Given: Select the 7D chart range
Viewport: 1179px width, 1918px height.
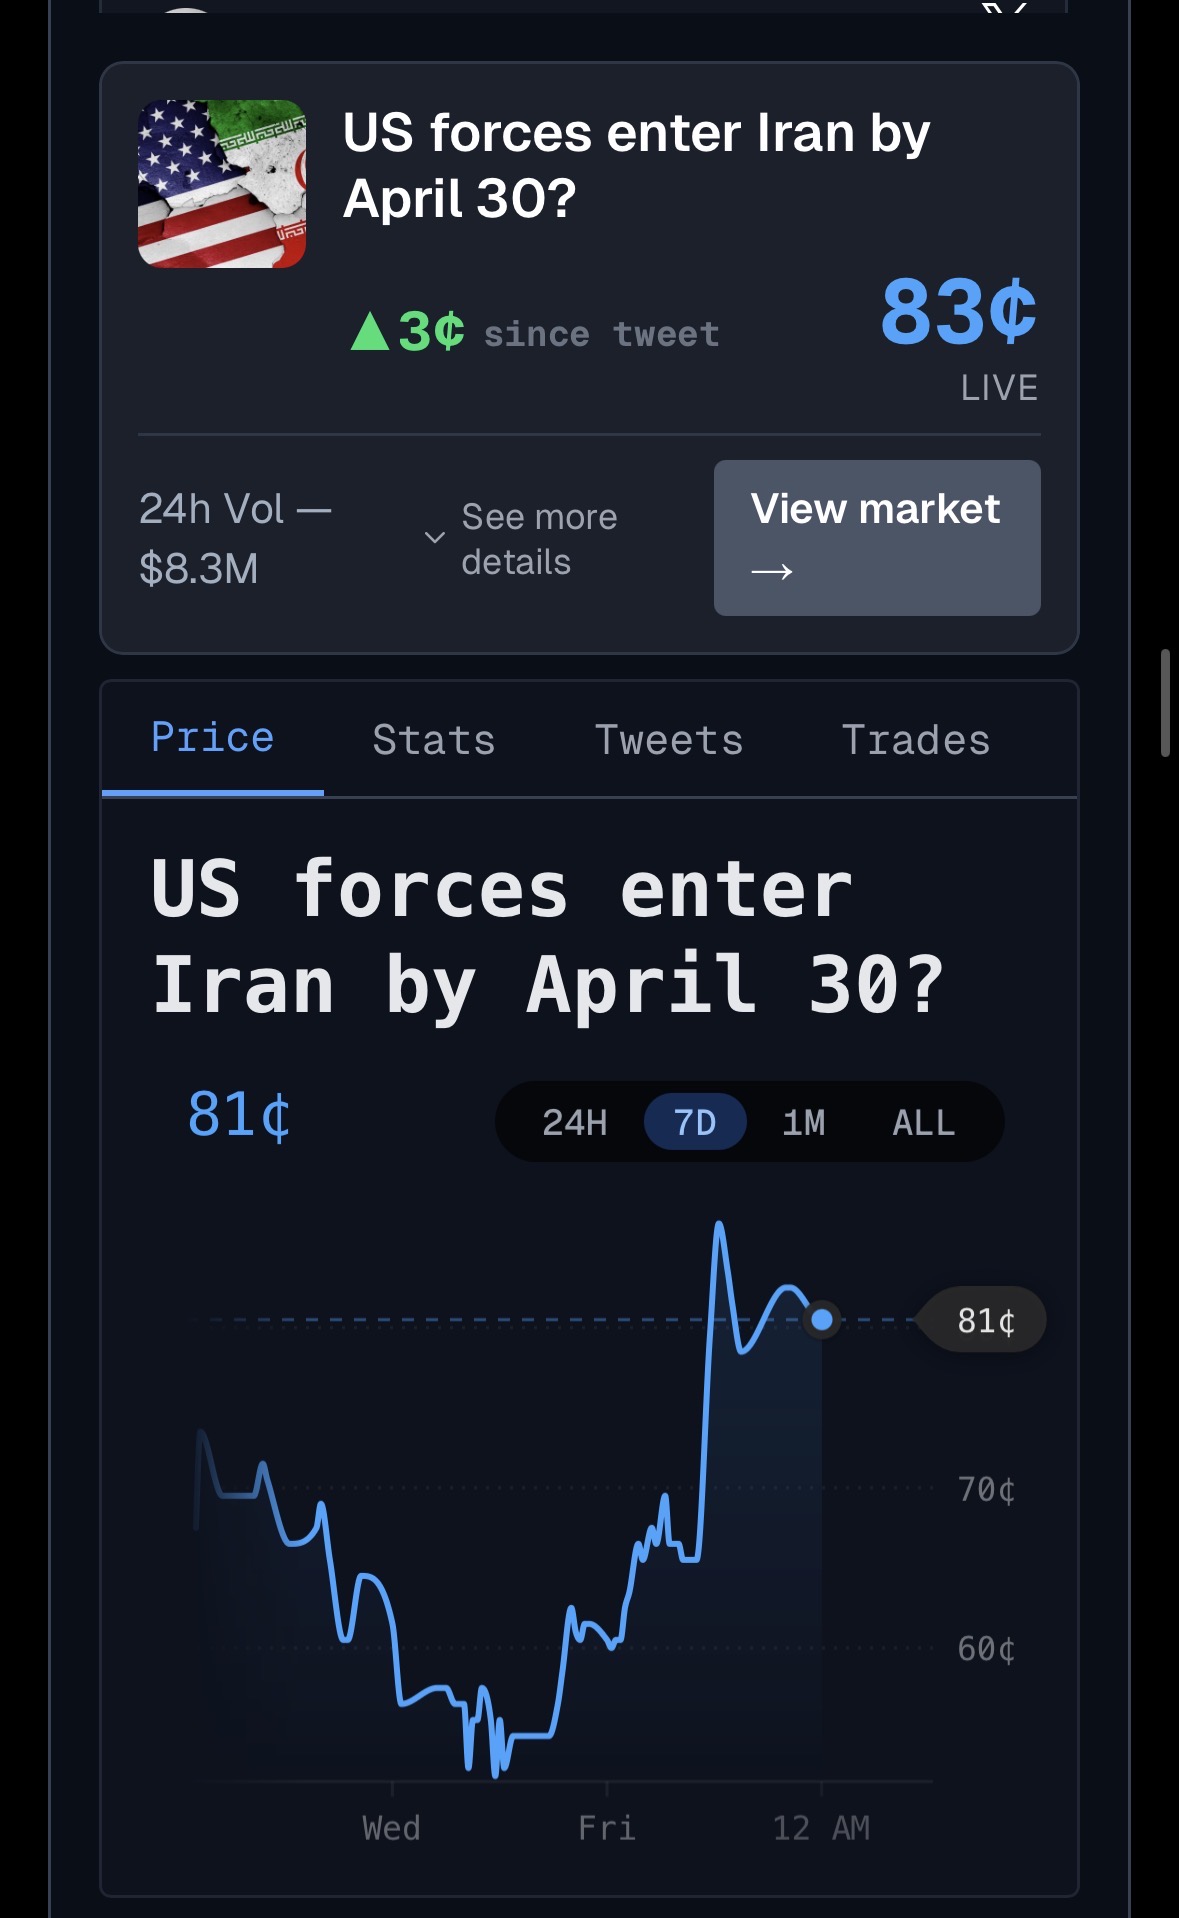Looking at the screenshot, I should click(694, 1122).
